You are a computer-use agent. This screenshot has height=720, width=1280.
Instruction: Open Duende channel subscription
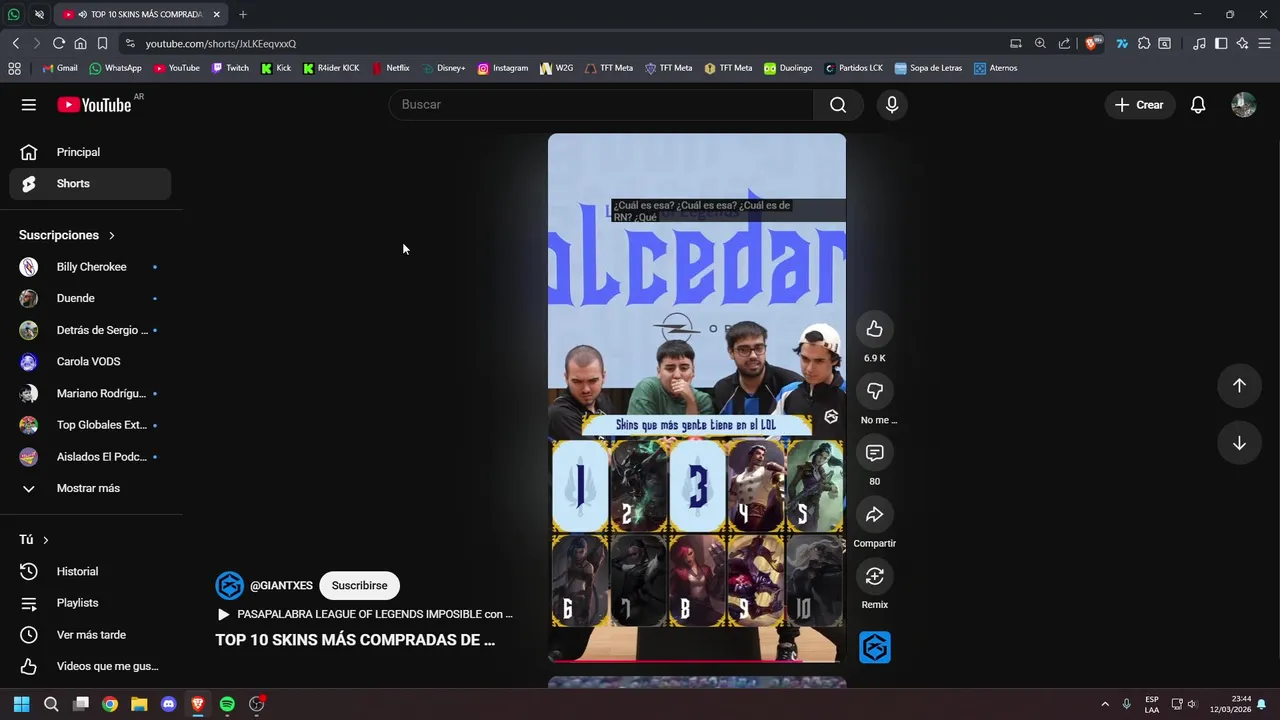(x=90, y=298)
